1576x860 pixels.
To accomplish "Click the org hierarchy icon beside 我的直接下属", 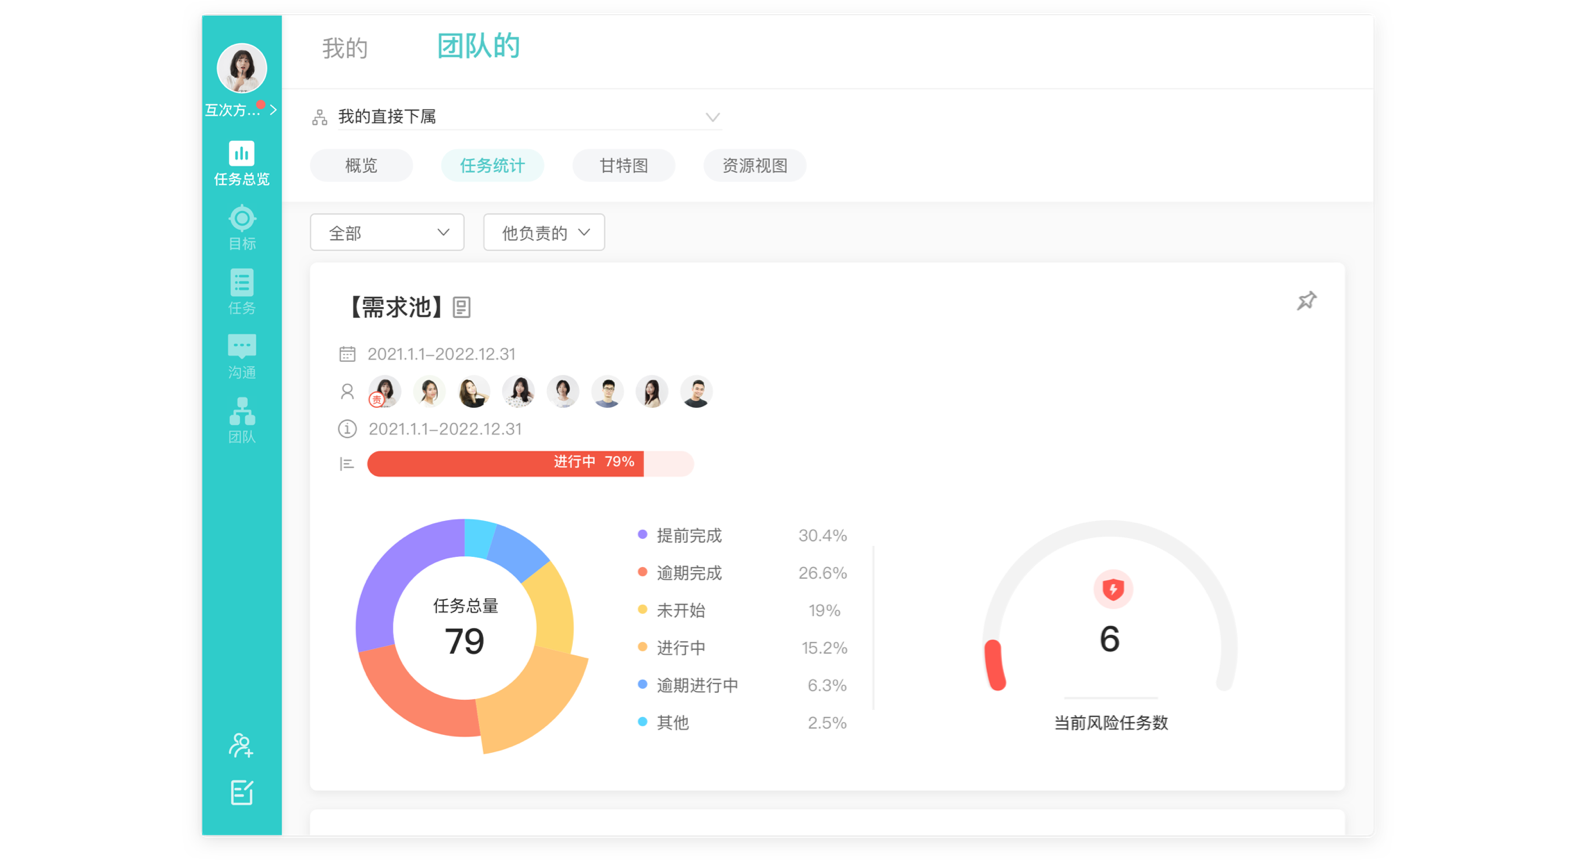I will click(x=320, y=117).
